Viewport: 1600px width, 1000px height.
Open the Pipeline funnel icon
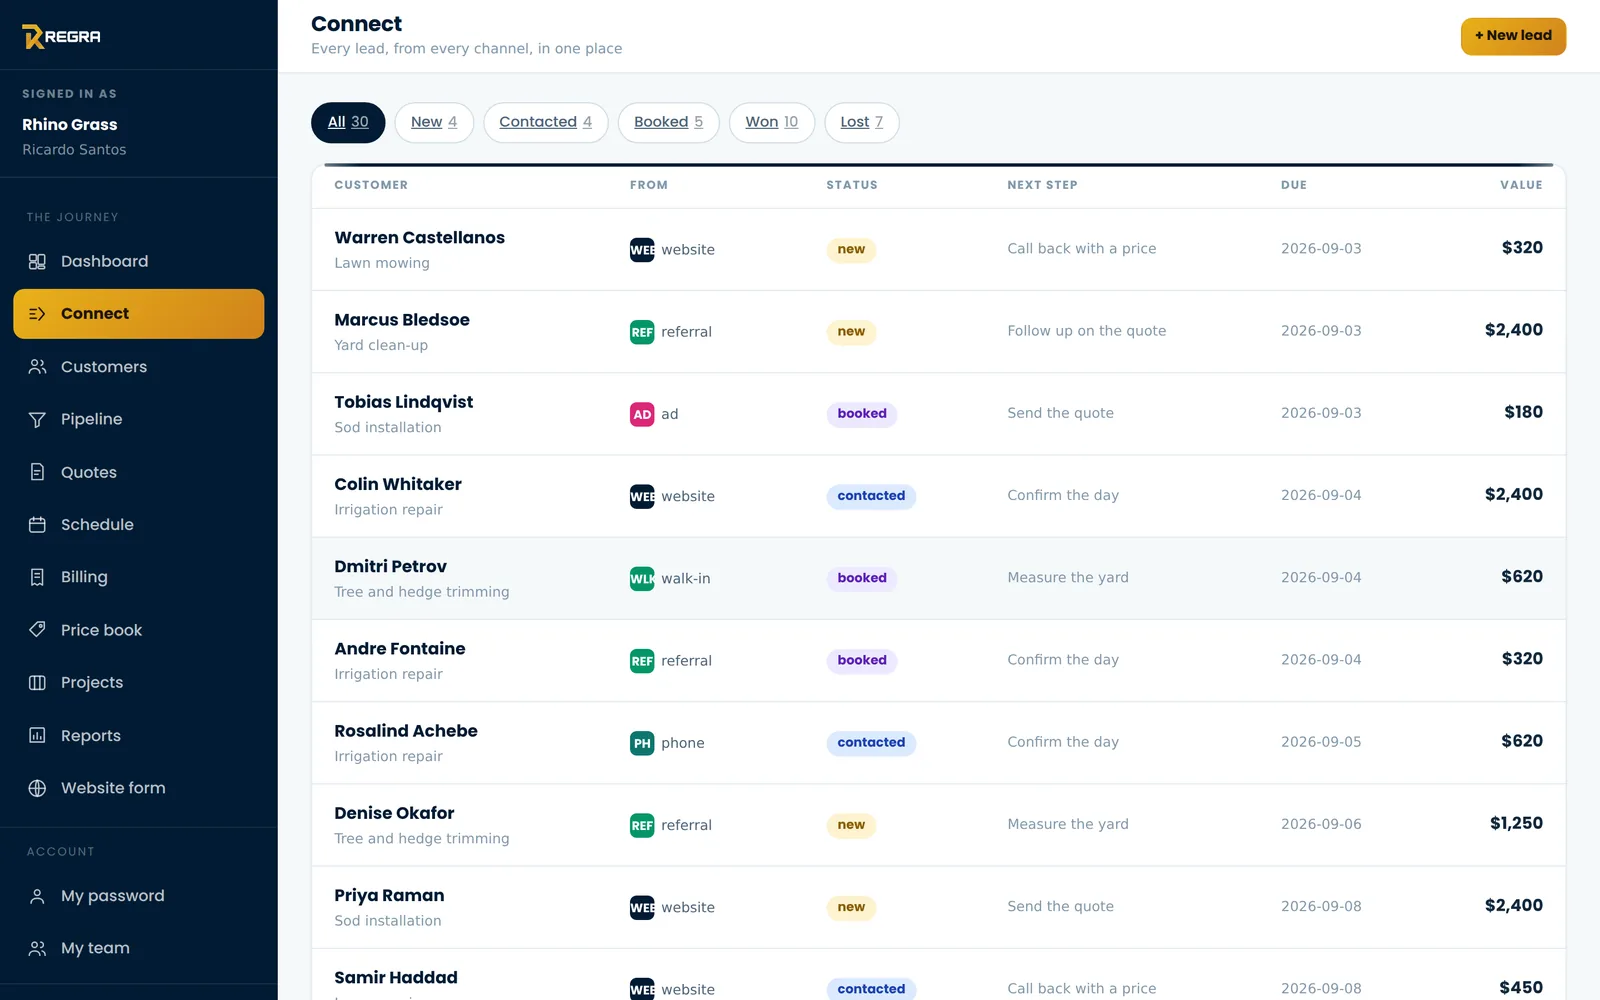click(x=37, y=419)
